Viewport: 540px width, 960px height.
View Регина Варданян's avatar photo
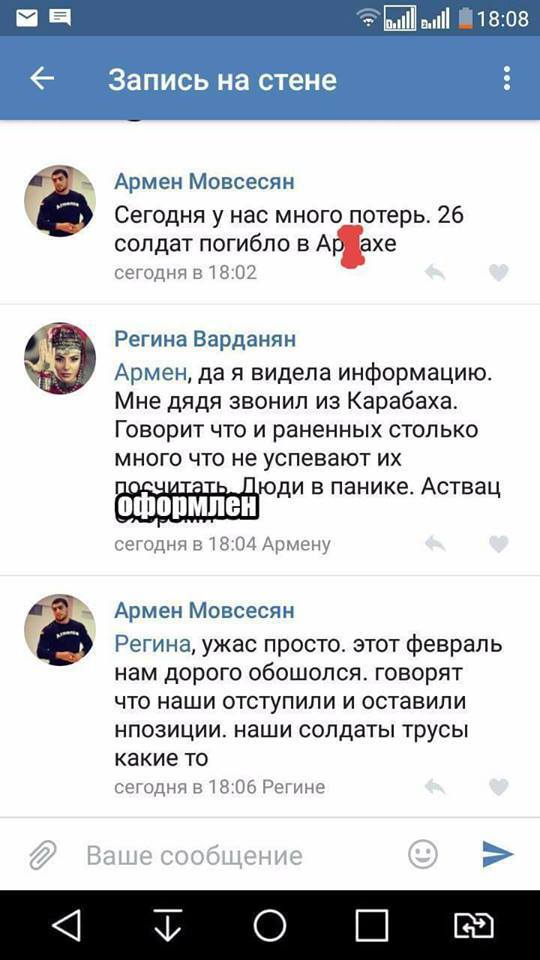click(x=60, y=359)
